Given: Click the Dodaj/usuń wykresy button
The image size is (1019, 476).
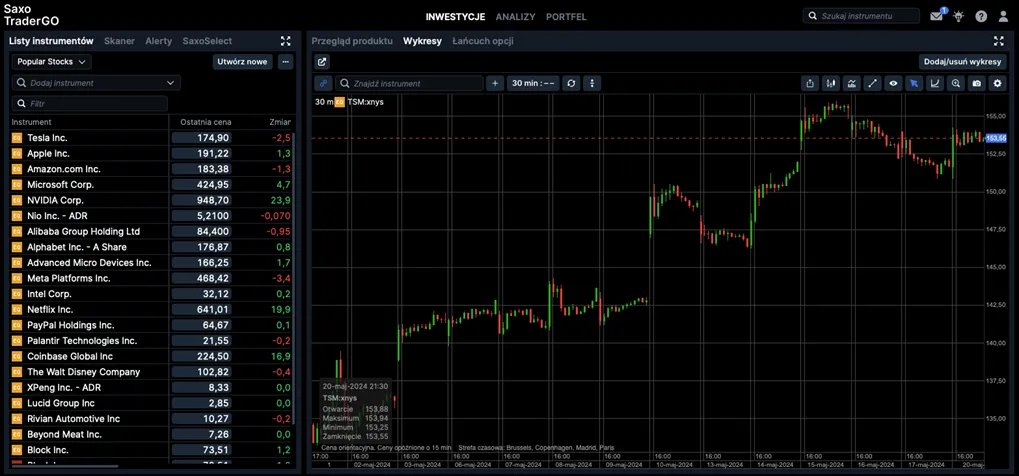Looking at the screenshot, I should click(963, 62).
